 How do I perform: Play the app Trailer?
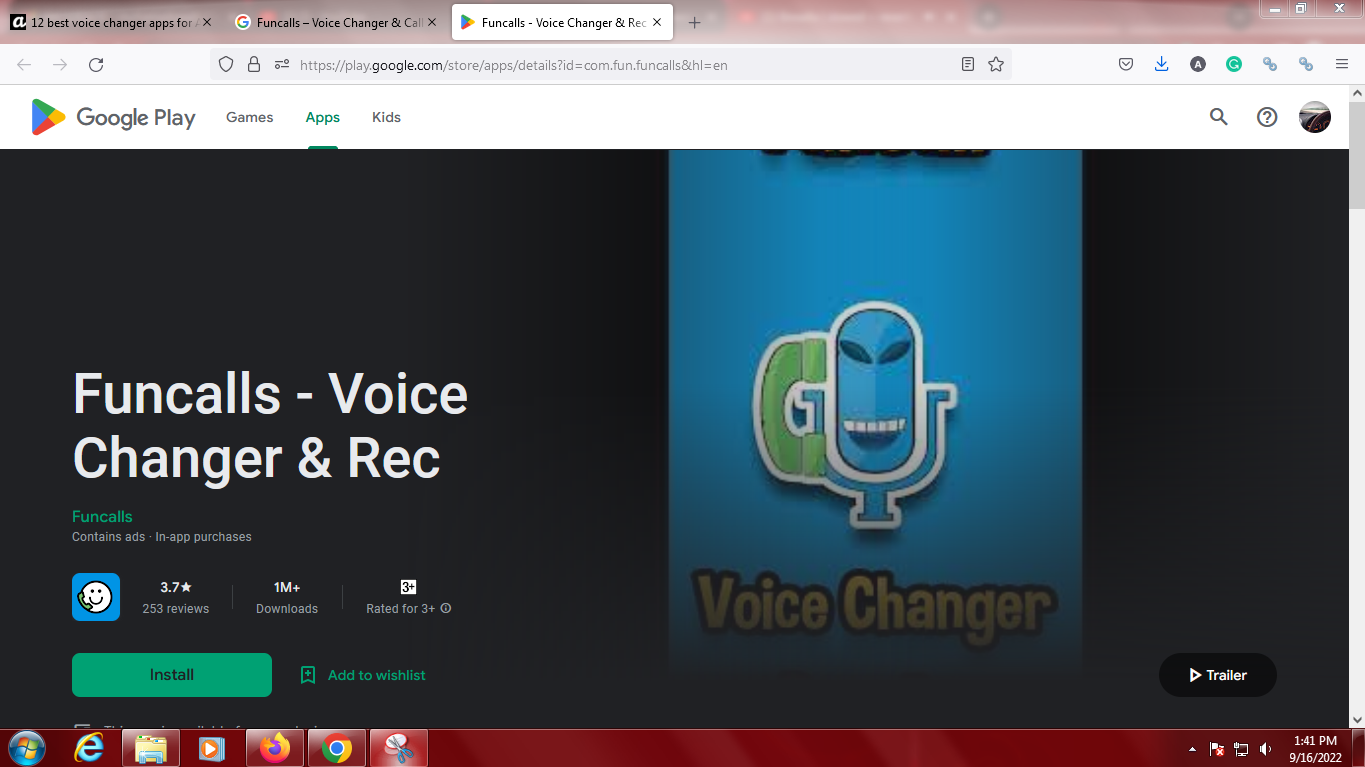click(1218, 675)
